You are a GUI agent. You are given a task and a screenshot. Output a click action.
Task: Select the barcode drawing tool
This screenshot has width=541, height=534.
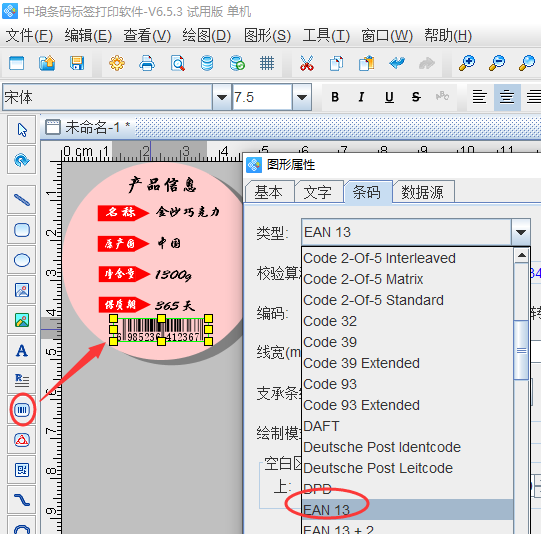point(22,410)
